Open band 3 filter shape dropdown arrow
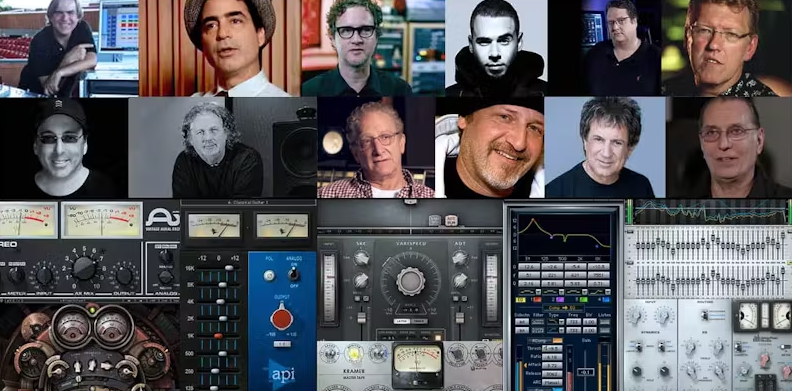Viewport: 792px width, 391px height. 584,291
